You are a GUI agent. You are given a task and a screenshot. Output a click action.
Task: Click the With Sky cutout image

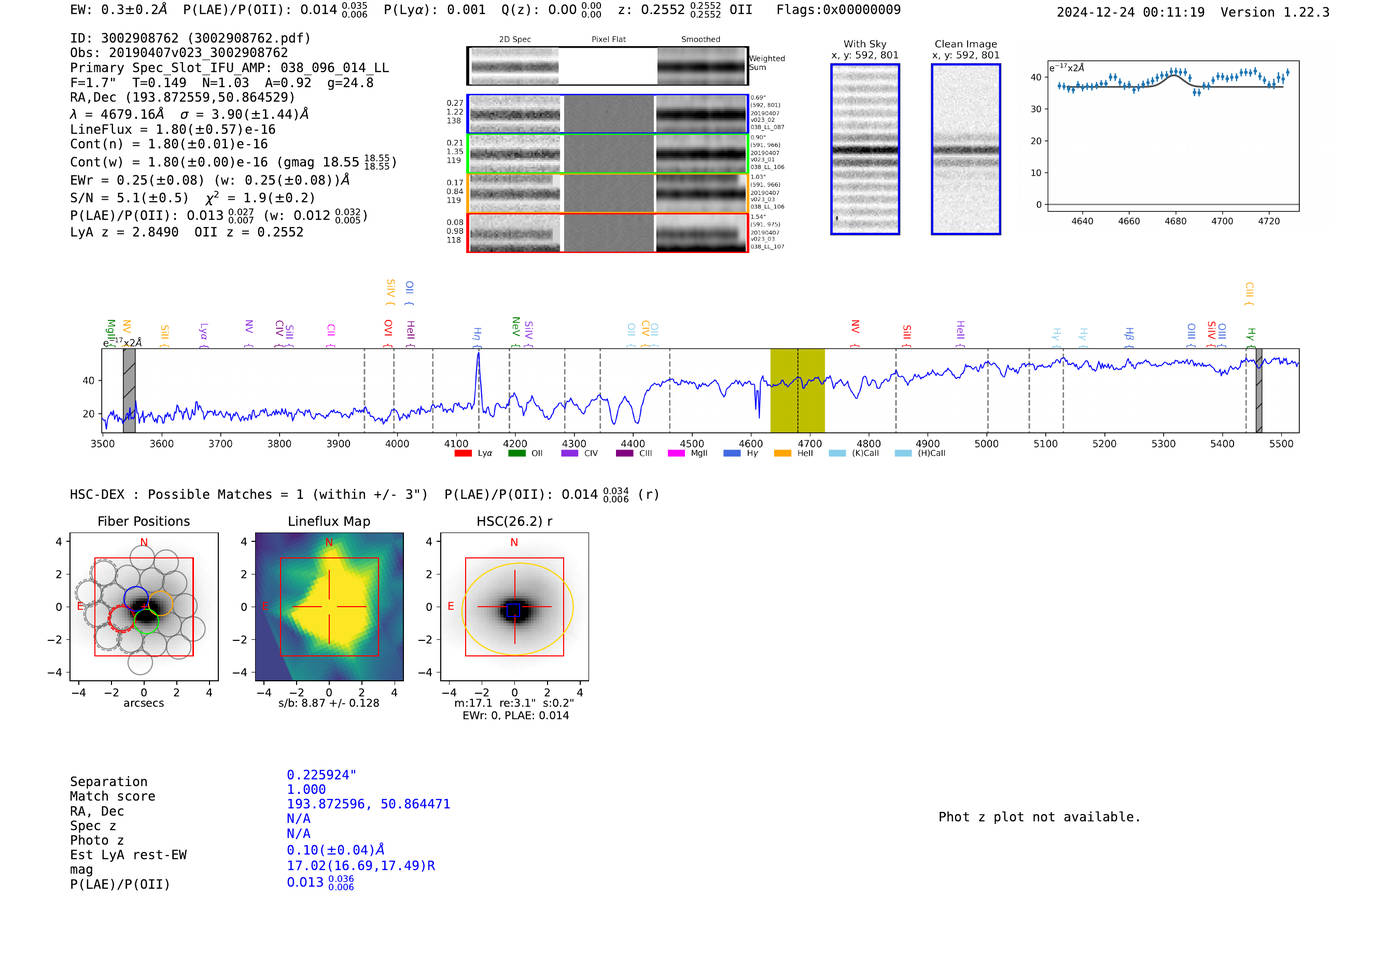[865, 149]
